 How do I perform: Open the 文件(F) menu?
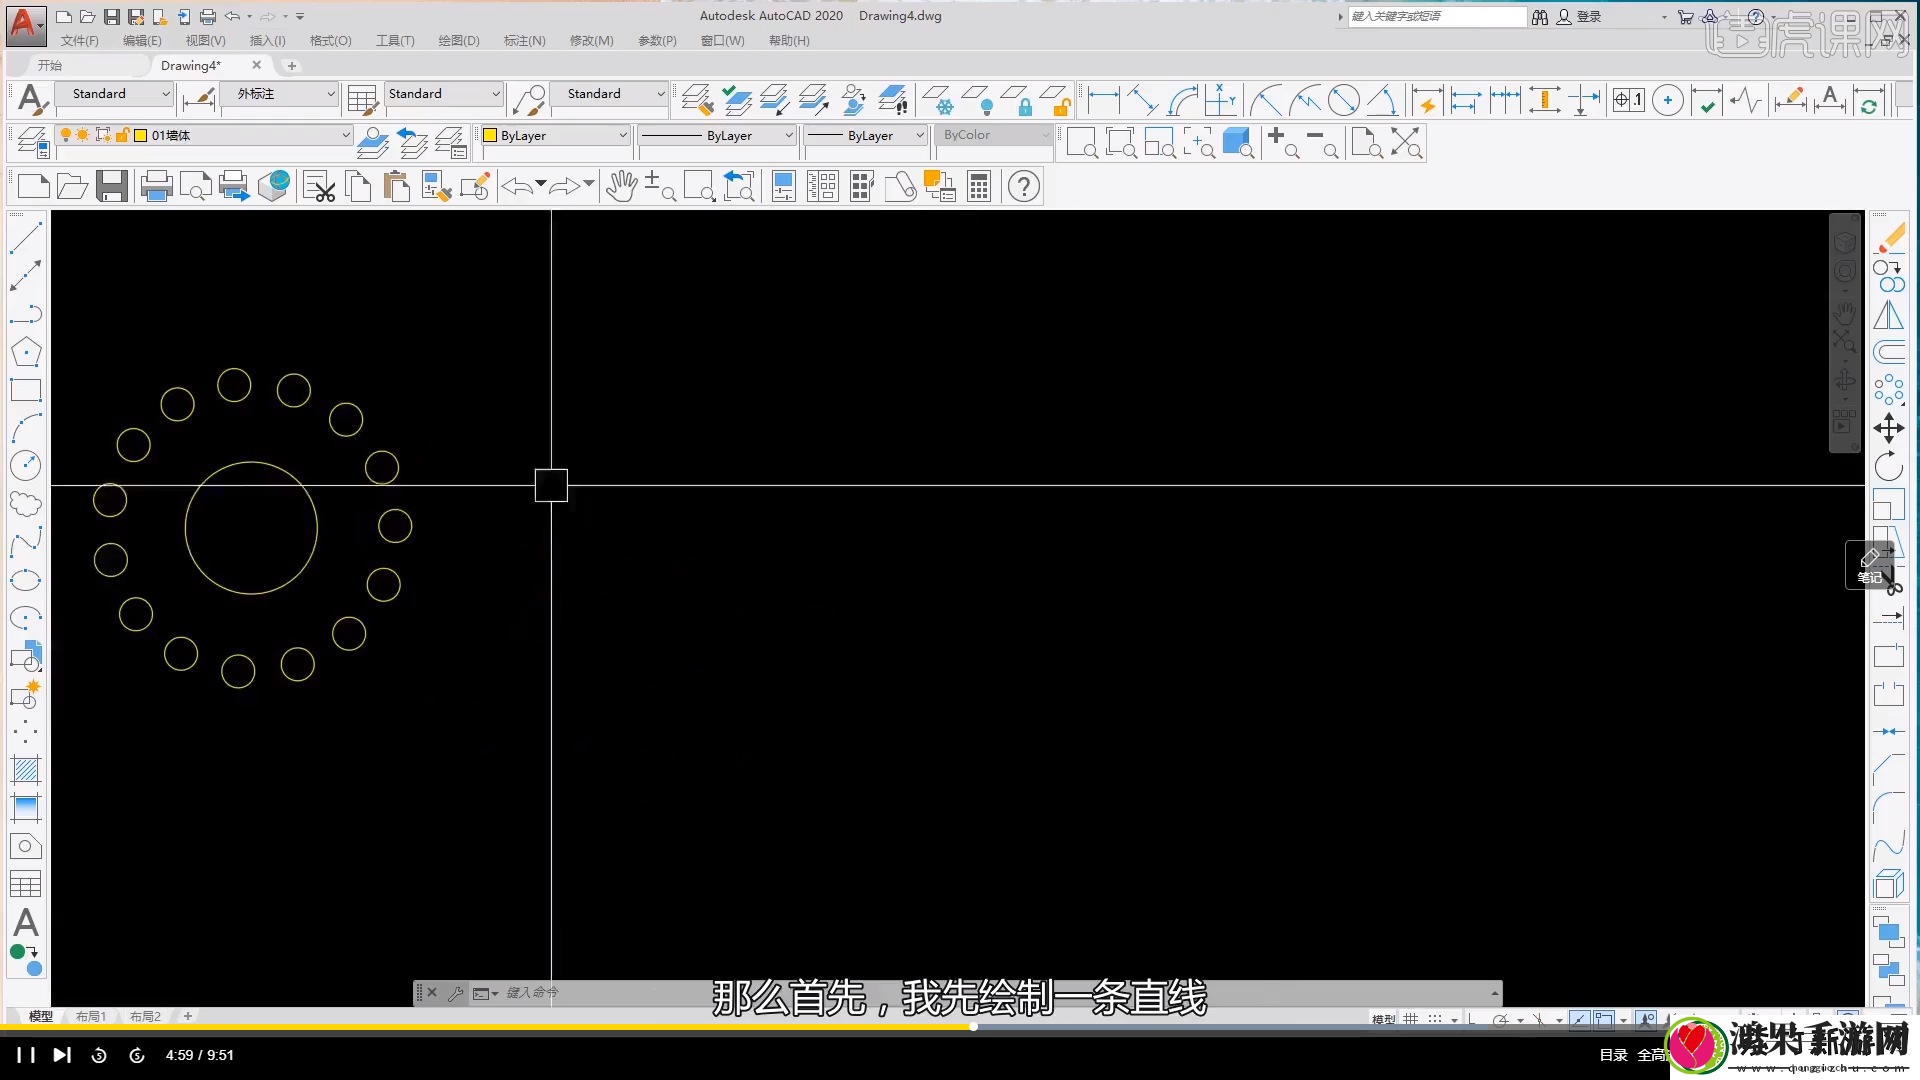click(x=80, y=41)
